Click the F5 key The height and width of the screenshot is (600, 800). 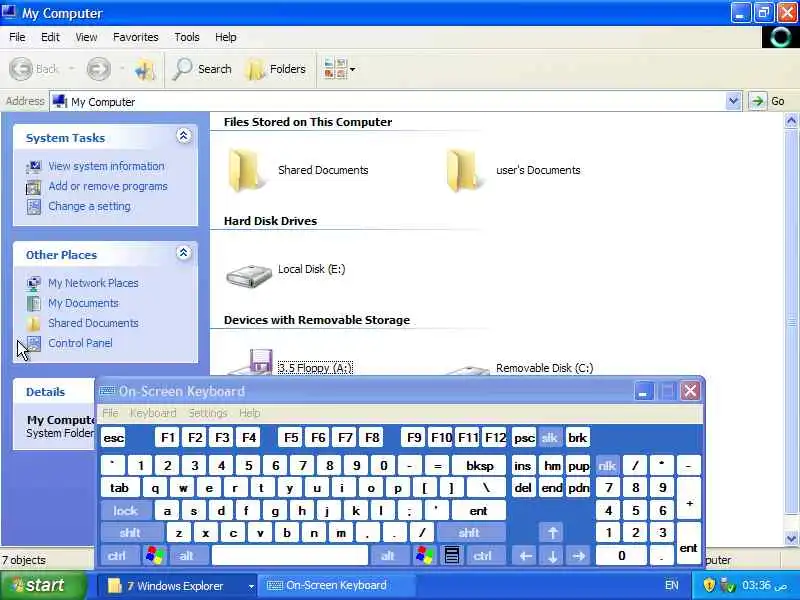pos(291,438)
